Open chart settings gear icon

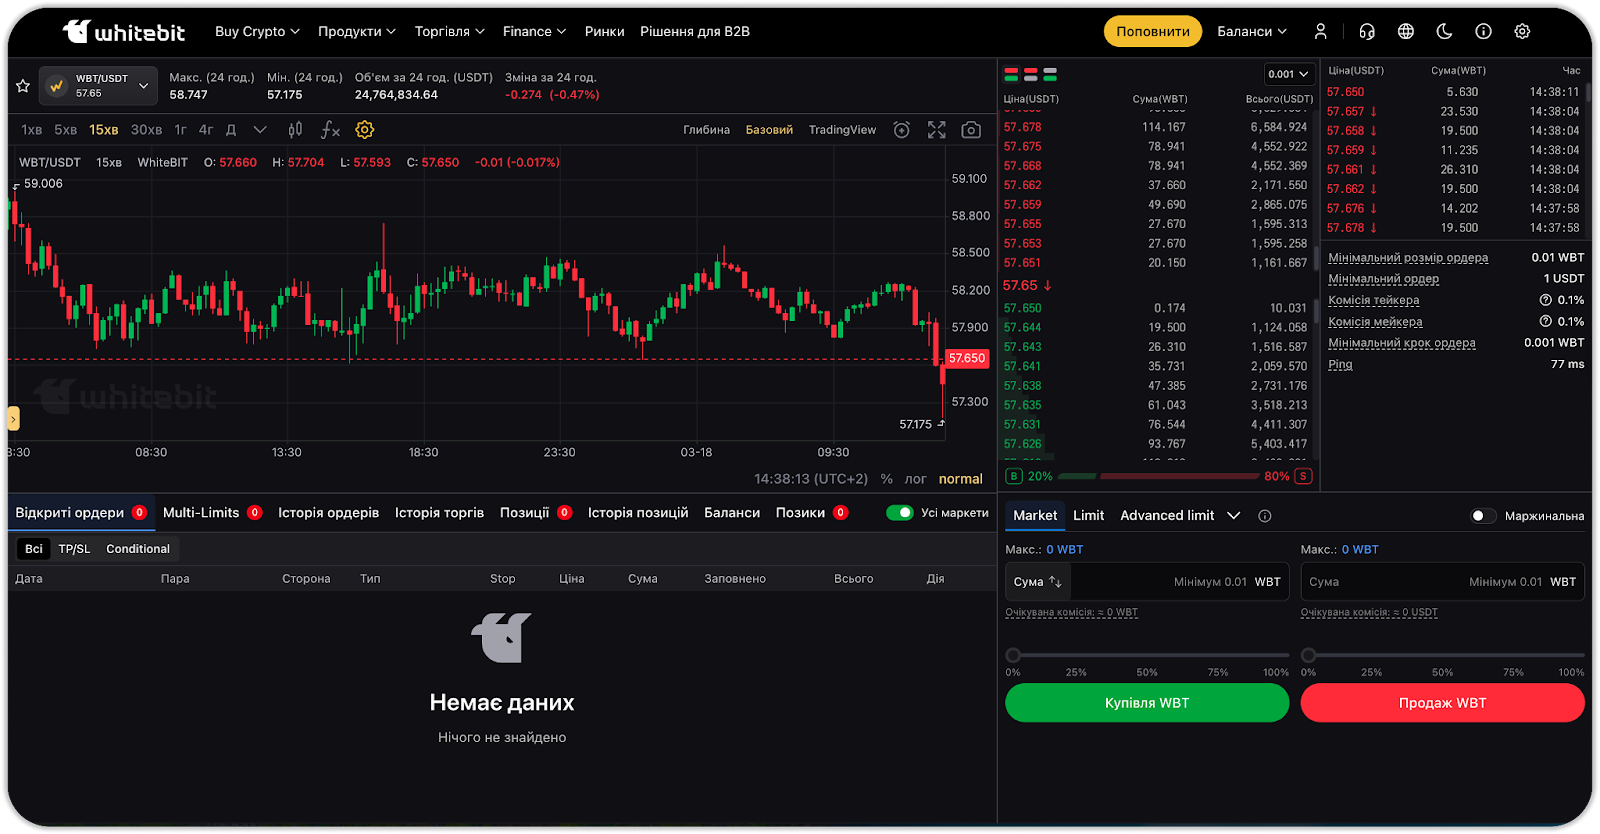click(x=365, y=130)
